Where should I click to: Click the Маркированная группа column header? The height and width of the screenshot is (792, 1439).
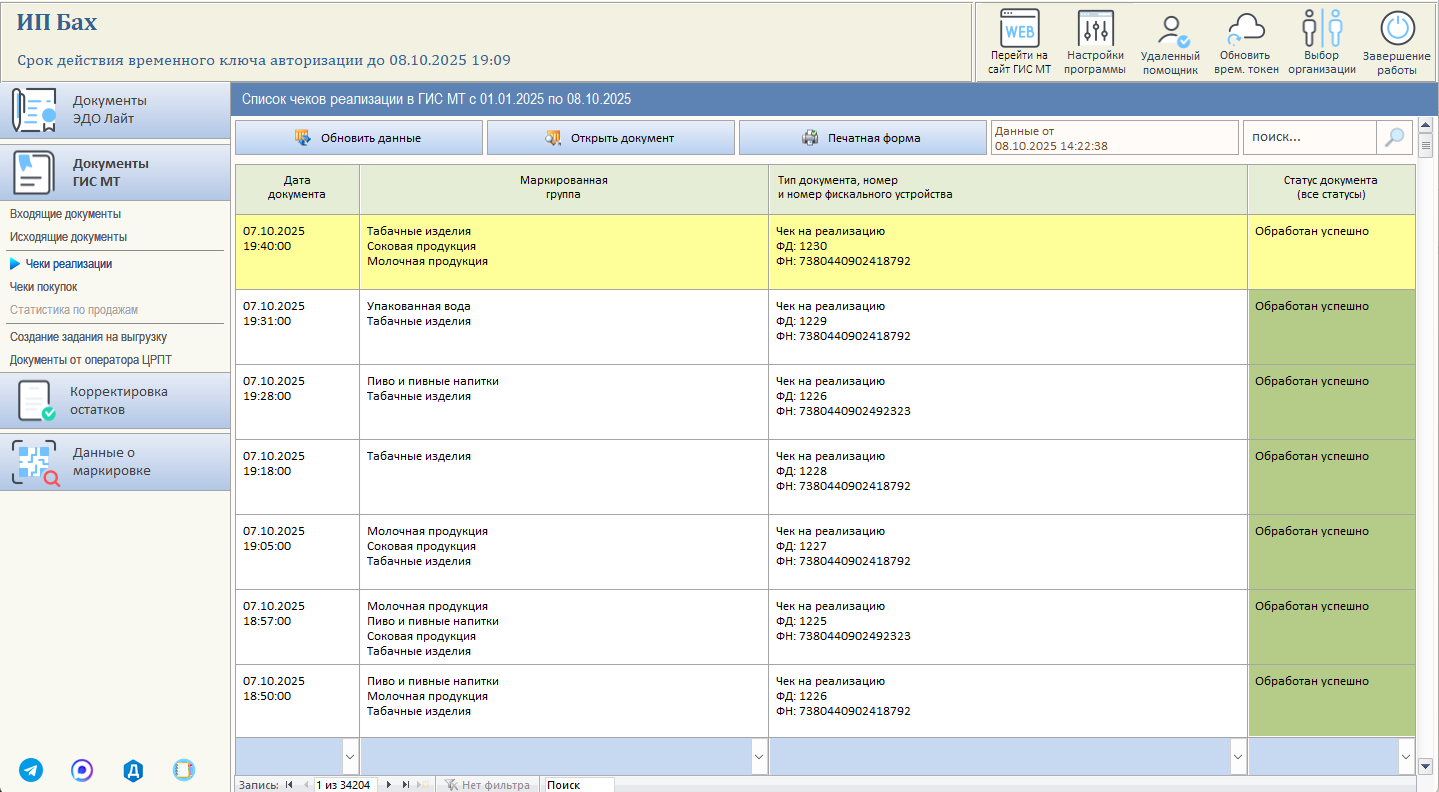tap(564, 189)
